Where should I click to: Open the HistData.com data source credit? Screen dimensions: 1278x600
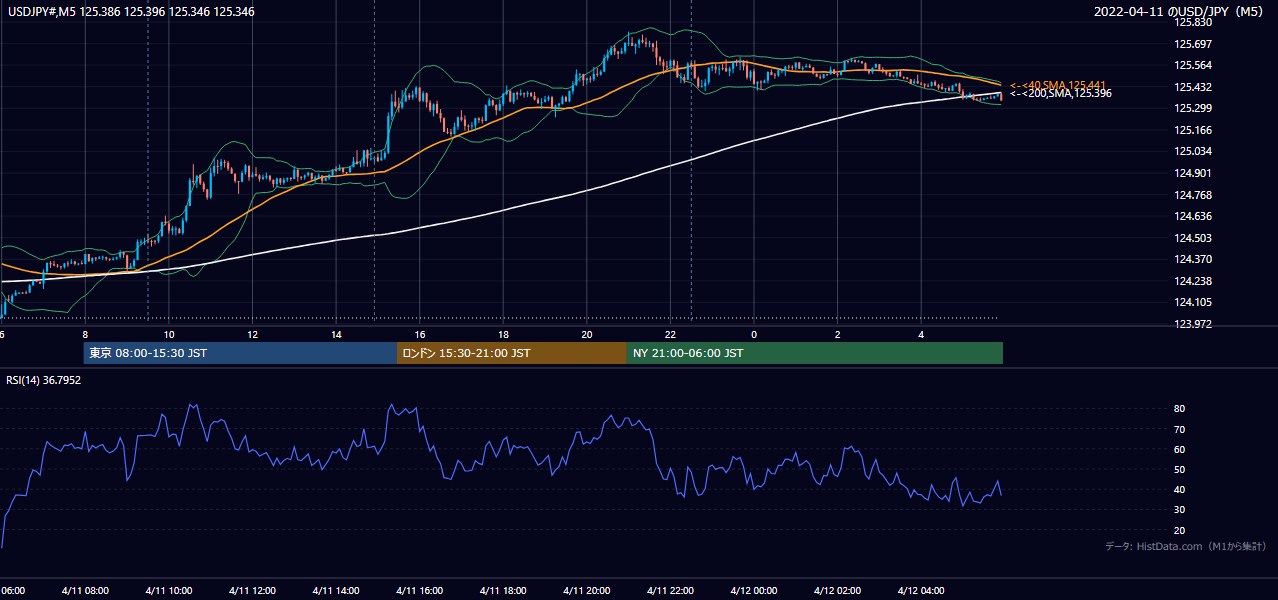pyautogui.click(x=1186, y=546)
